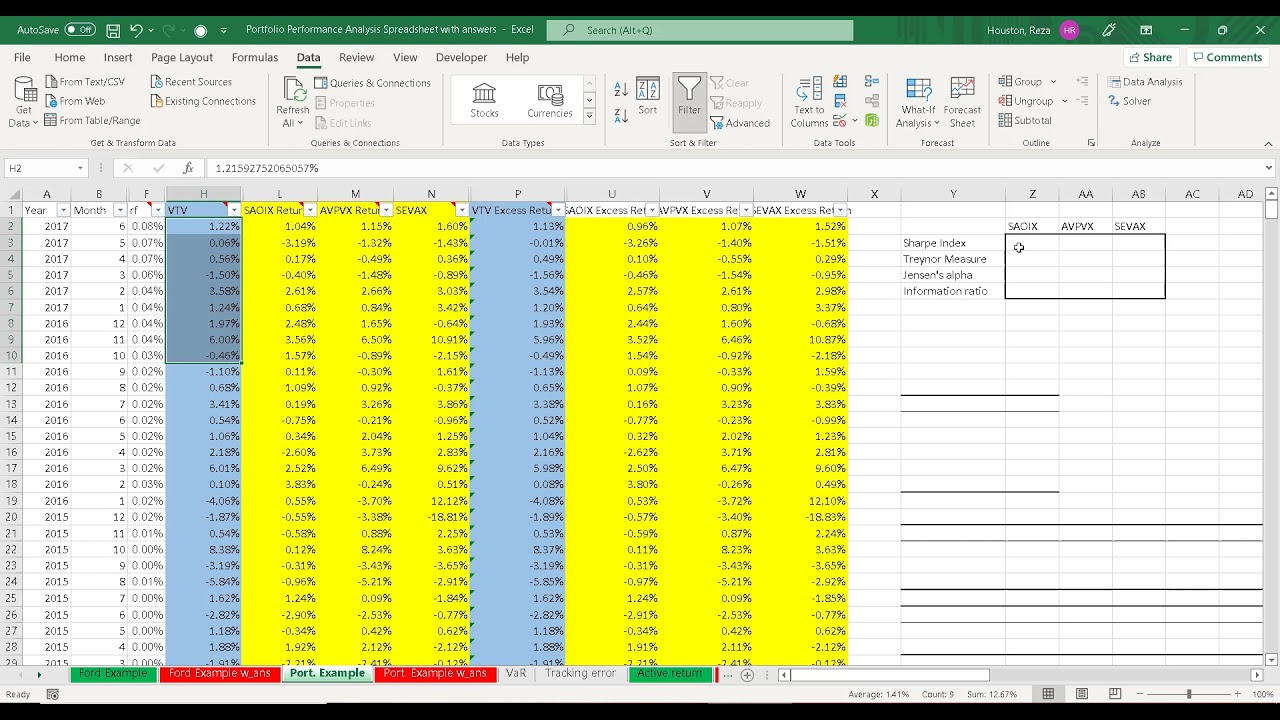Open Recent Sources
The height and width of the screenshot is (720, 1280).
(191, 82)
